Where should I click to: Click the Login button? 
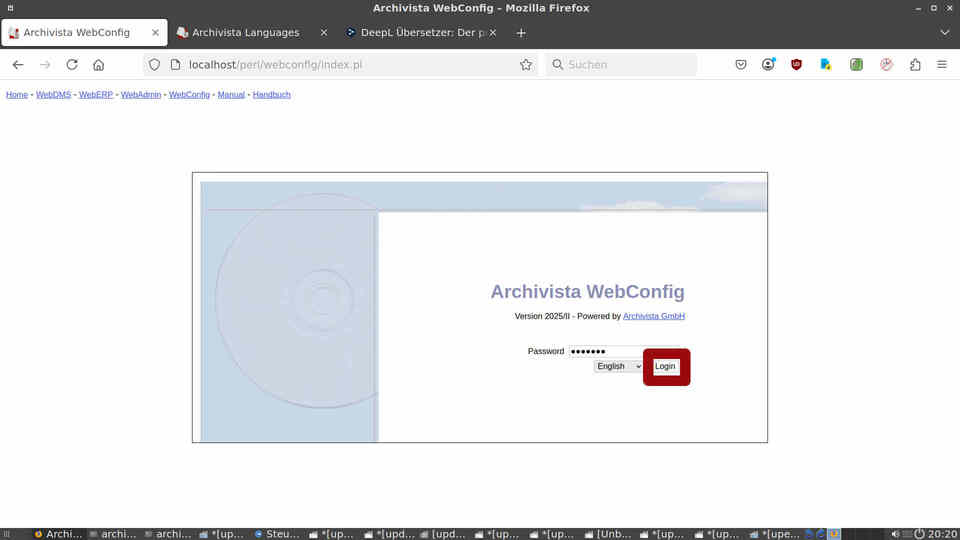pyautogui.click(x=665, y=366)
